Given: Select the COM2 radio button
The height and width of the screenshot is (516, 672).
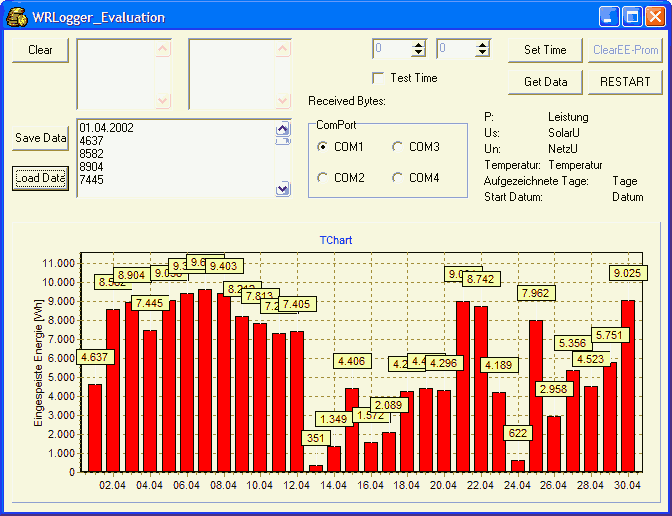Looking at the screenshot, I should click(x=323, y=177).
